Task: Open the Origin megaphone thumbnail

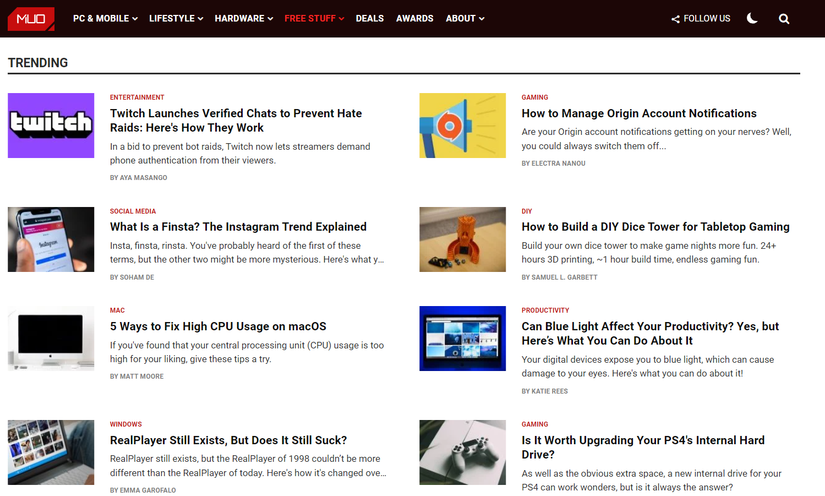Action: pyautogui.click(x=462, y=125)
